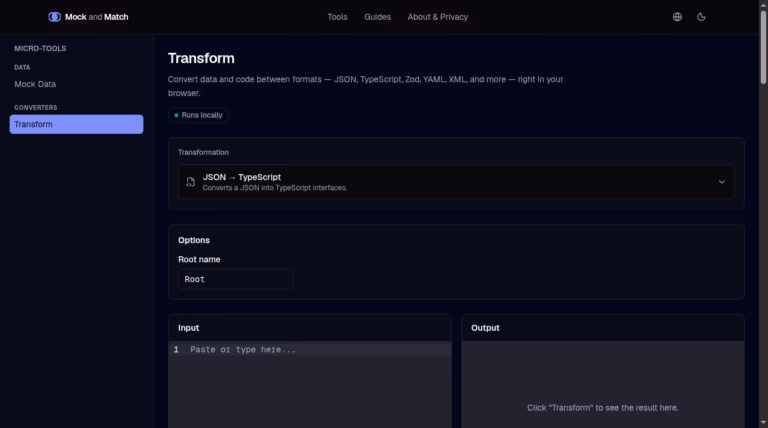Click the Runs locally badge
Viewport: 768px width, 428px height.
click(198, 115)
